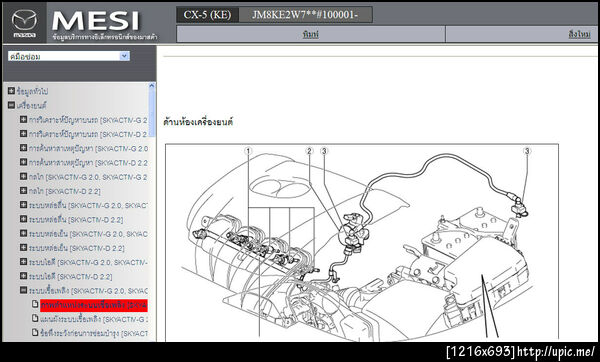Image resolution: width=600 pixels, height=362 pixels.
Task: Expand ระบบหล่อลื่น SKYACTIV-D 2.2 node
Action: point(23,219)
